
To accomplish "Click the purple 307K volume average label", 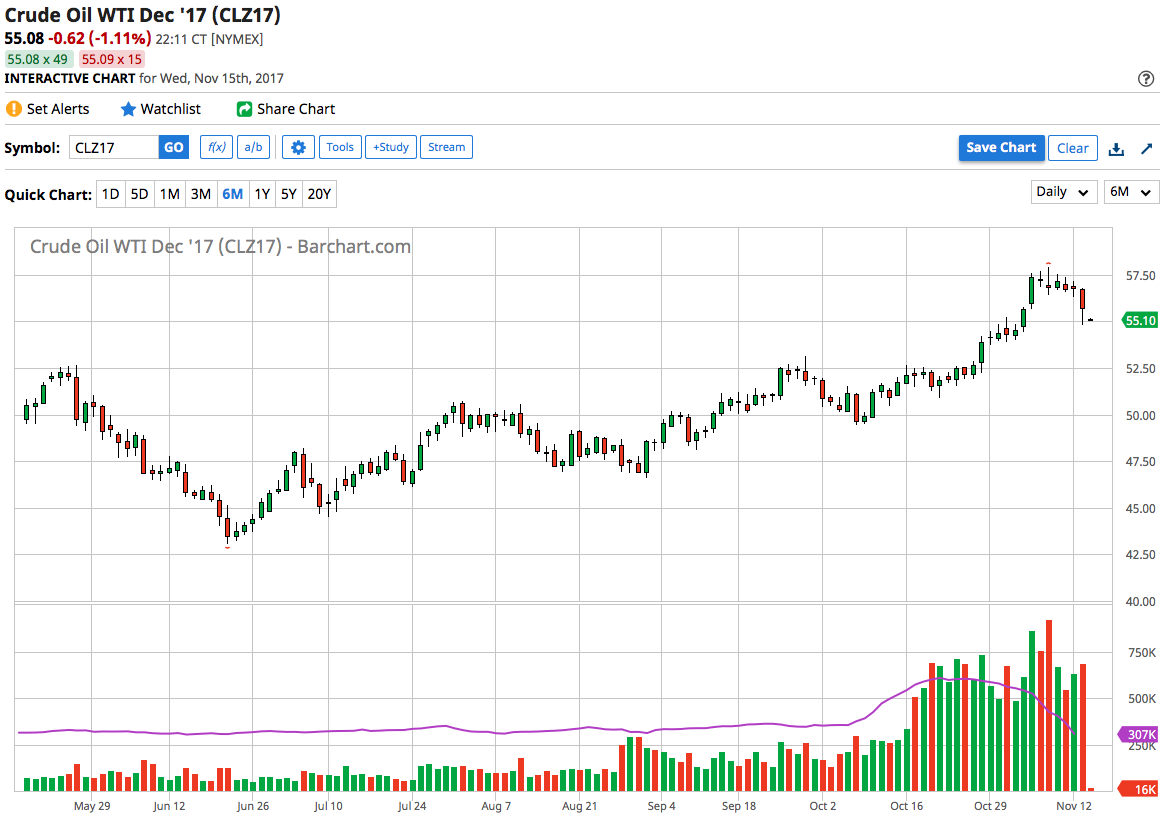I will [1138, 735].
